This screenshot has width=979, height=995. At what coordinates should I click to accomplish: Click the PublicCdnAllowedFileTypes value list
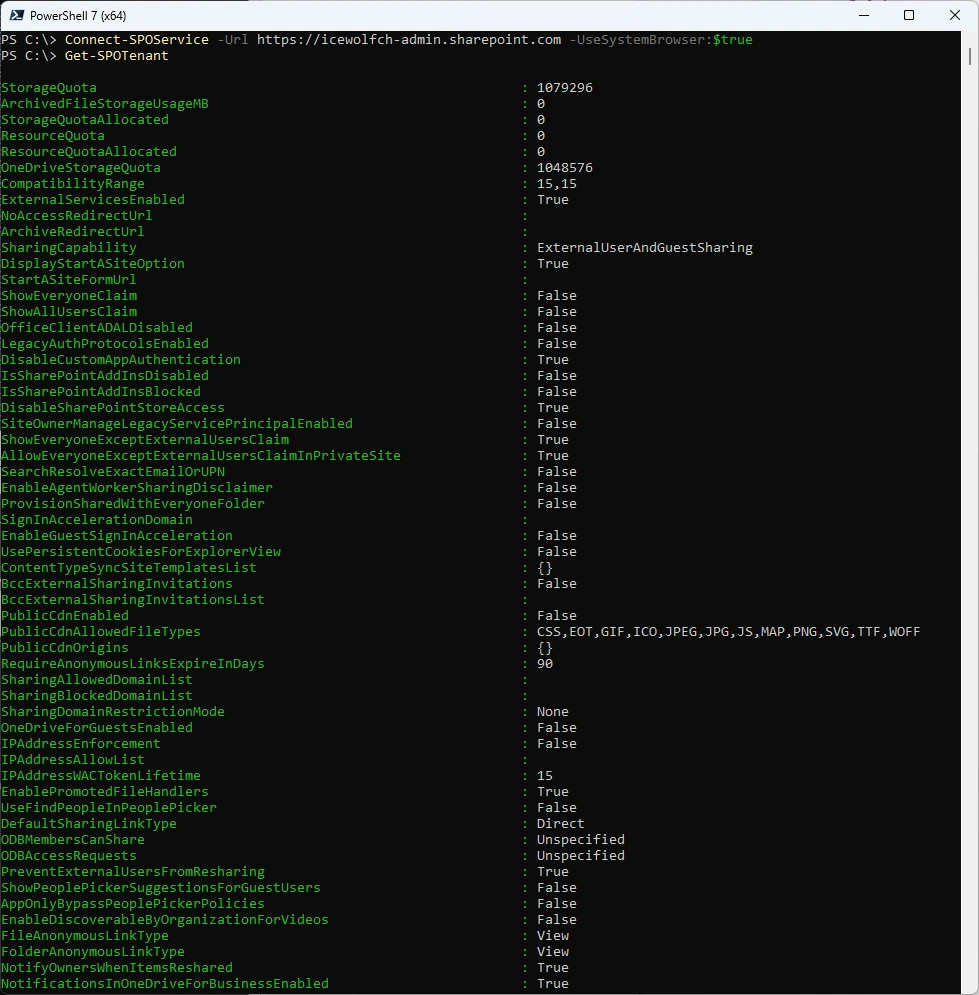click(728, 631)
